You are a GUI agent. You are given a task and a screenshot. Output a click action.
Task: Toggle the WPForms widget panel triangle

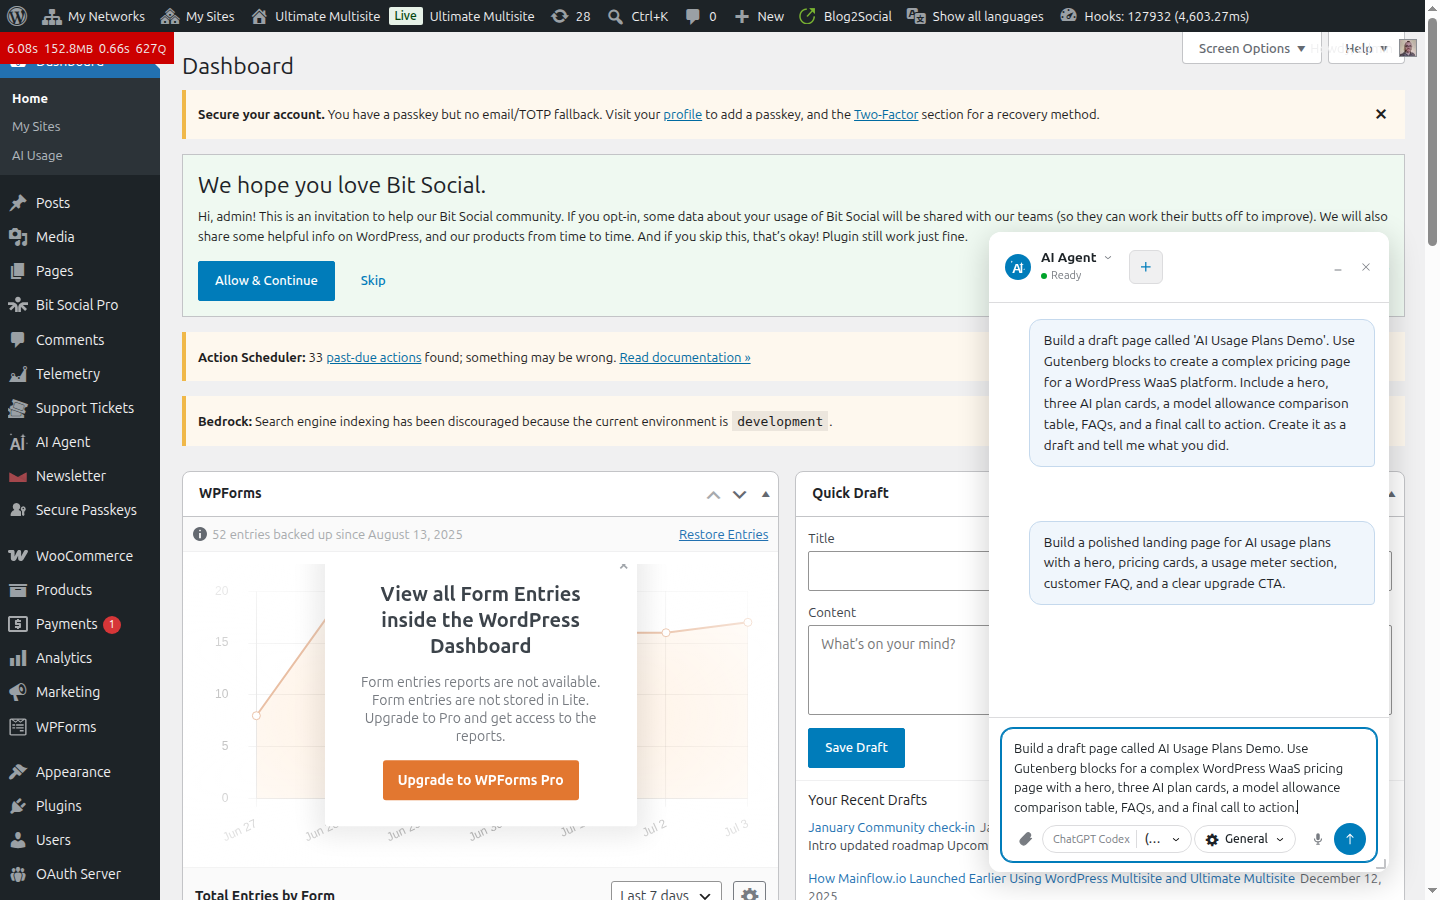(x=766, y=494)
